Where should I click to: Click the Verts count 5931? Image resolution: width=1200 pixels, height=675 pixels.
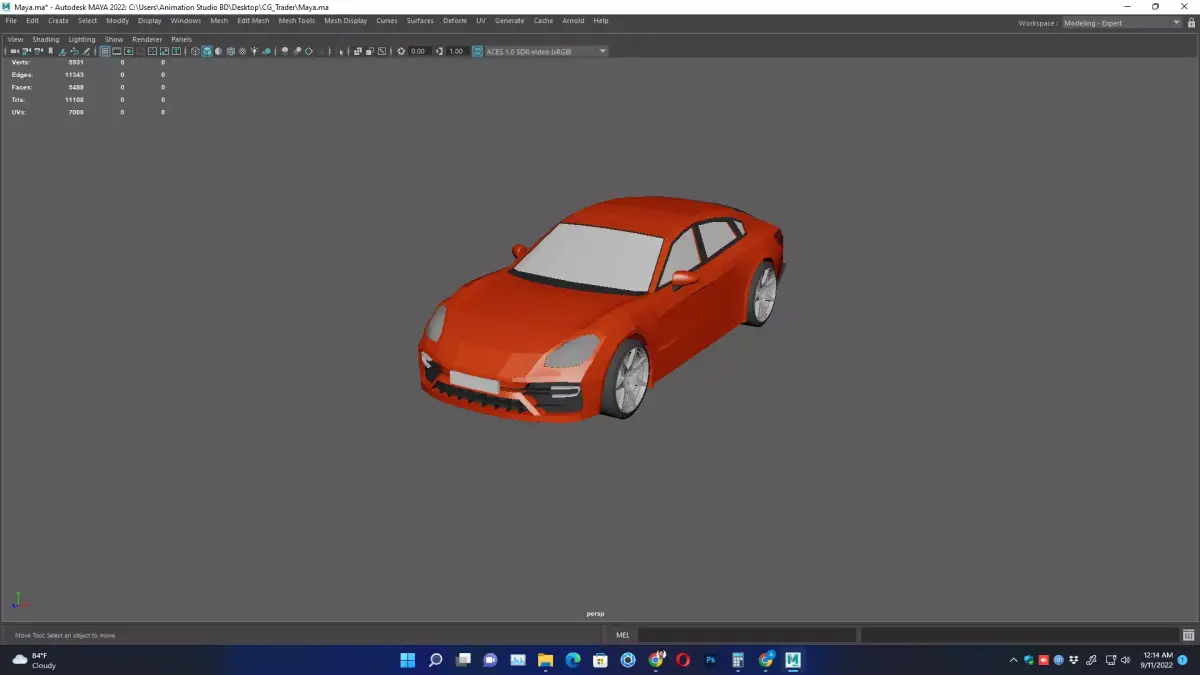76,62
